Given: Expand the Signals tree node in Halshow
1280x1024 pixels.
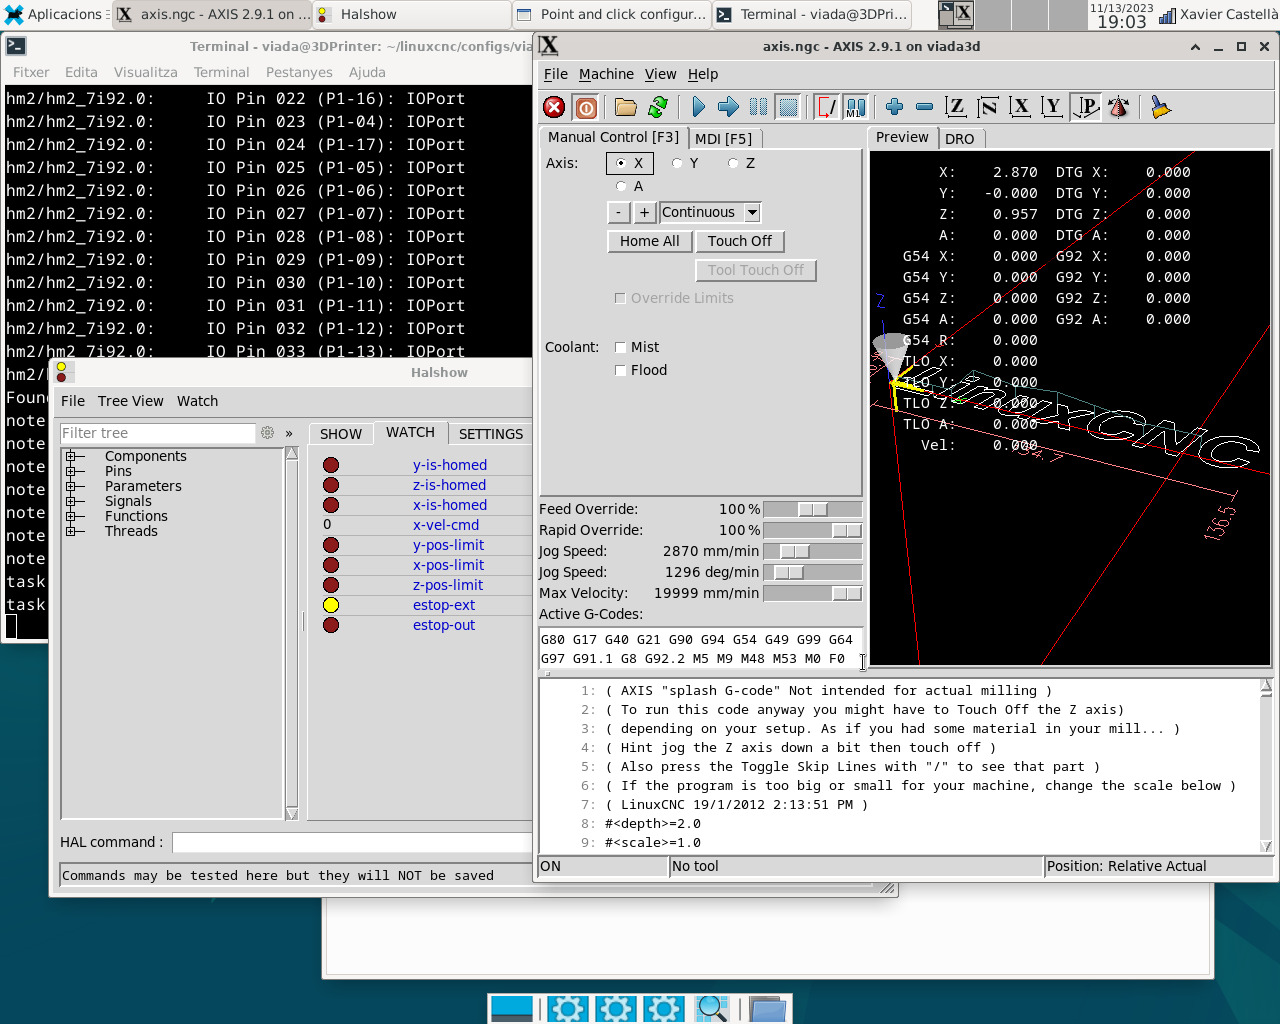Looking at the screenshot, I should (71, 501).
